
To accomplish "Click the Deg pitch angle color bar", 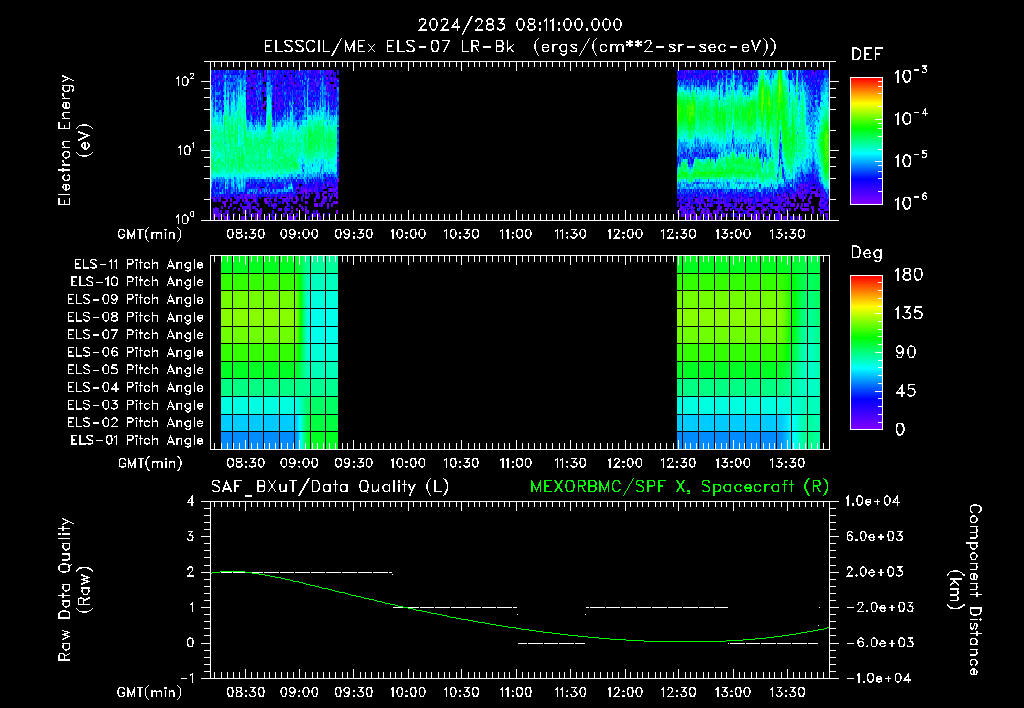I will point(866,353).
